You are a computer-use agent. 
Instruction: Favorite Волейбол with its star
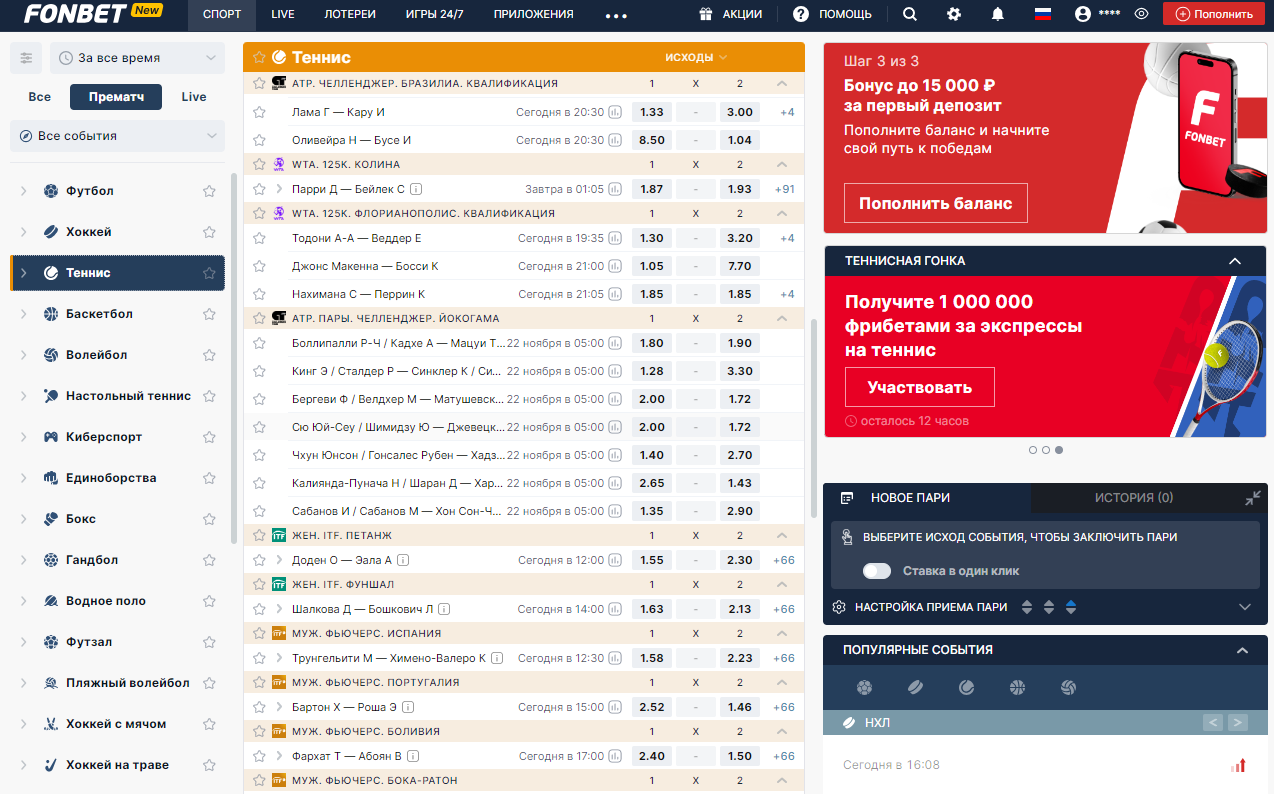point(209,355)
